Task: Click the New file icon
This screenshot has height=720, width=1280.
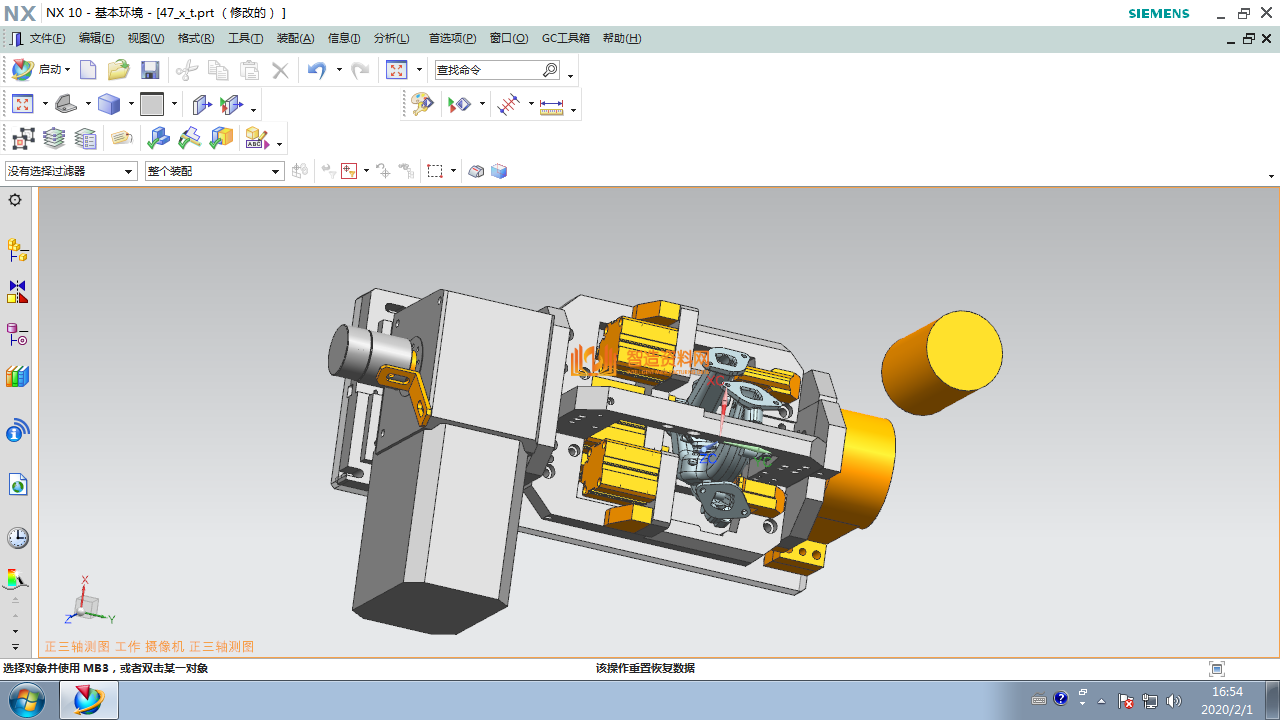Action: 88,70
